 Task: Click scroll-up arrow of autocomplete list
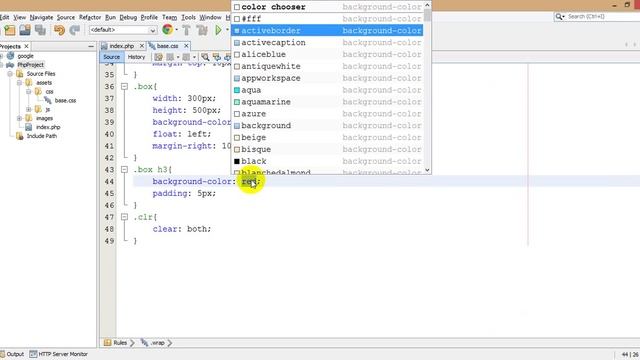(x=427, y=5)
